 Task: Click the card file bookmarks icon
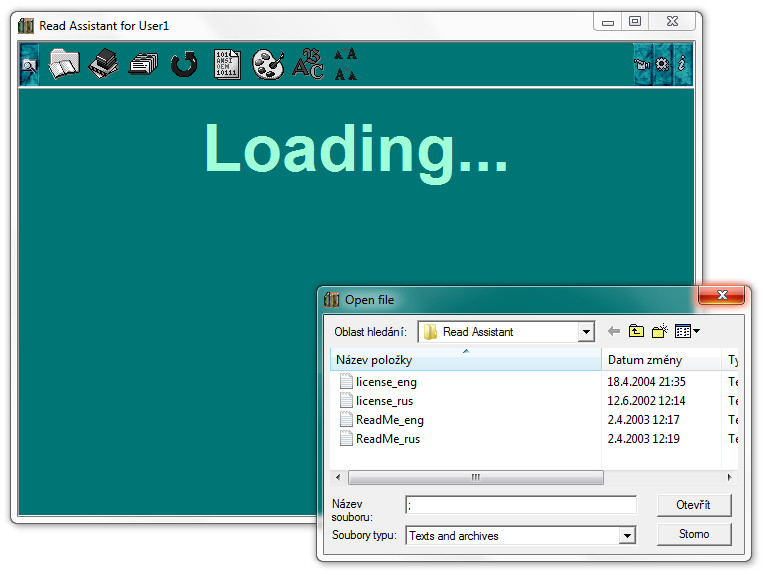point(144,64)
